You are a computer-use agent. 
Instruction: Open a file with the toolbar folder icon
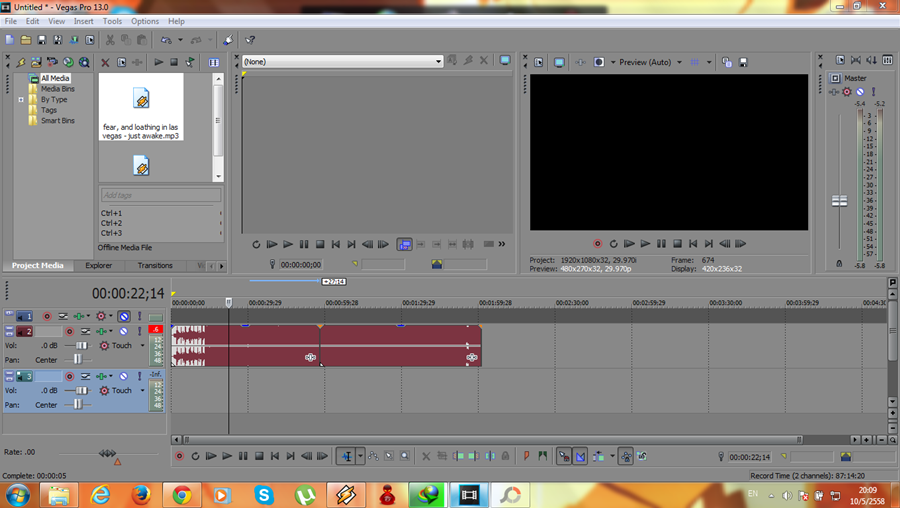[x=26, y=40]
